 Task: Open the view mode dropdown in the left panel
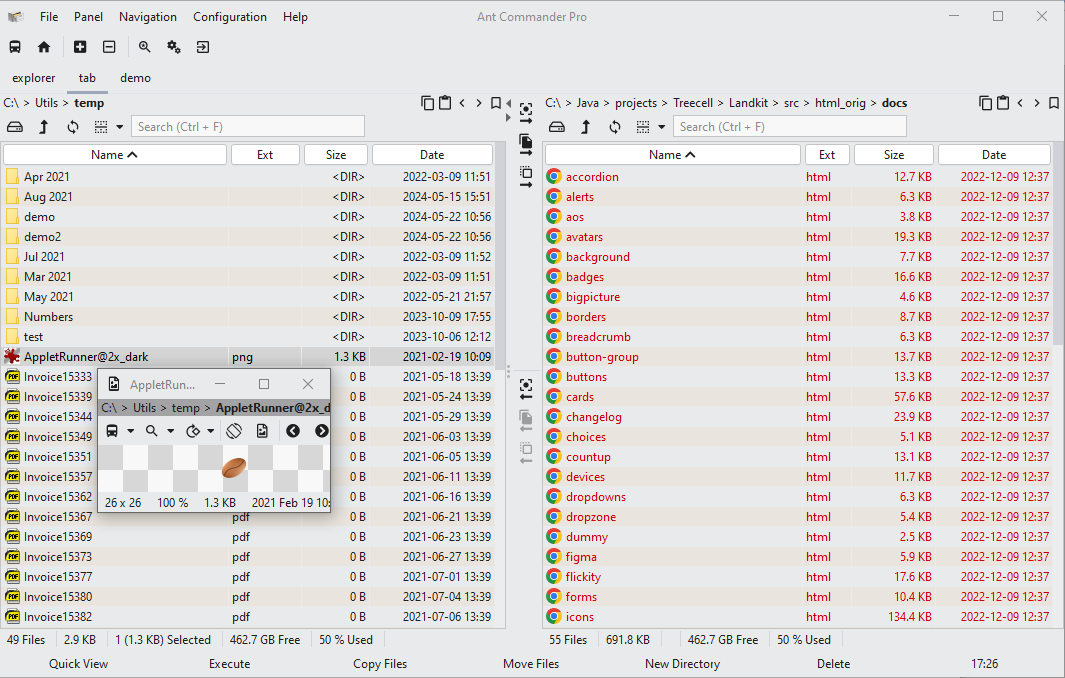click(x=120, y=127)
